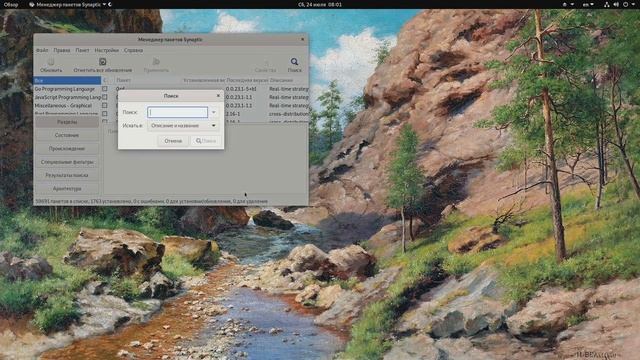Screen dimensions: 640x360
Task: Select the Результаты поиска filter button
Action: tap(67, 175)
